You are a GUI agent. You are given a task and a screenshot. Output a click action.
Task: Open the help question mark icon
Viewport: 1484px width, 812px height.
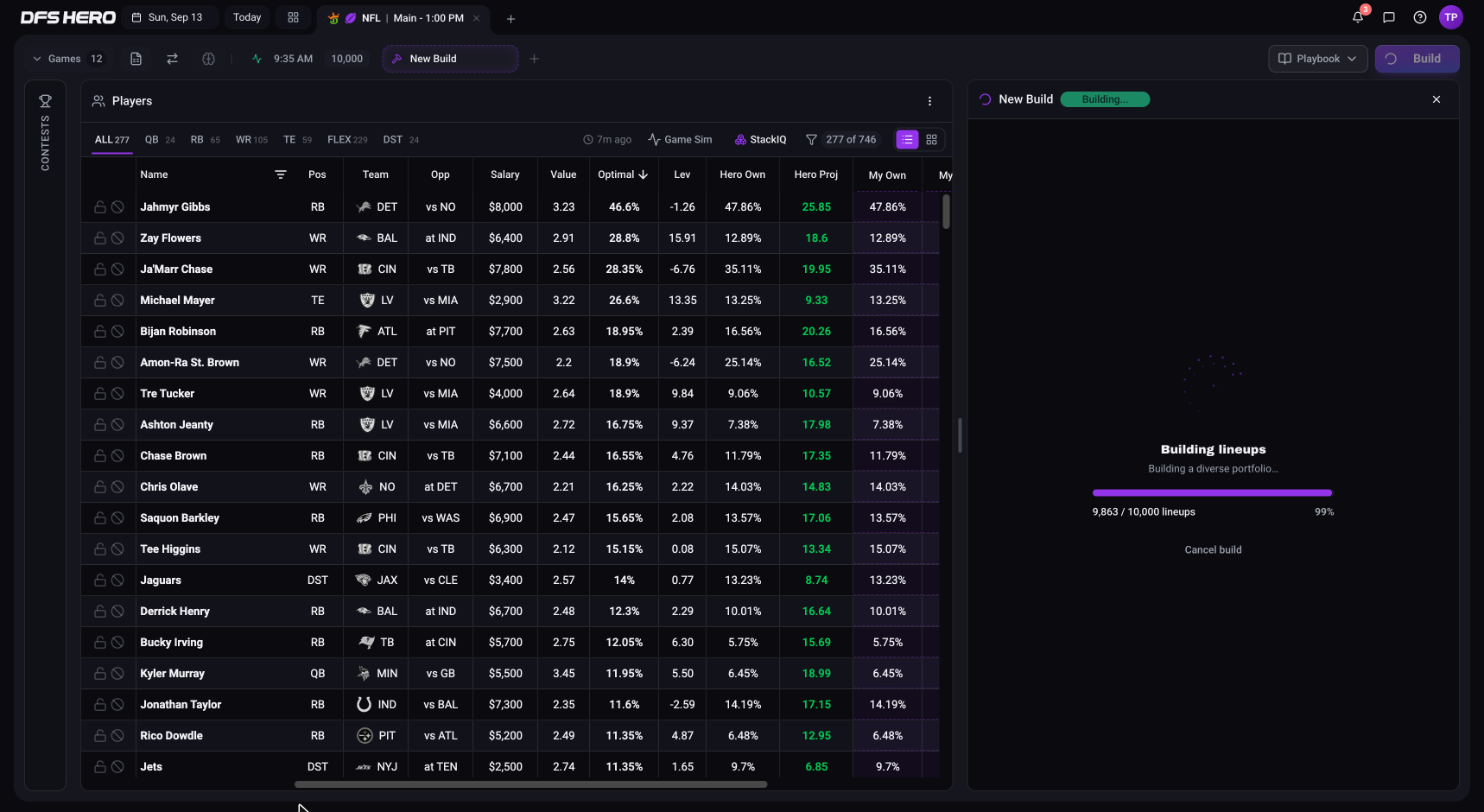coord(1420,17)
